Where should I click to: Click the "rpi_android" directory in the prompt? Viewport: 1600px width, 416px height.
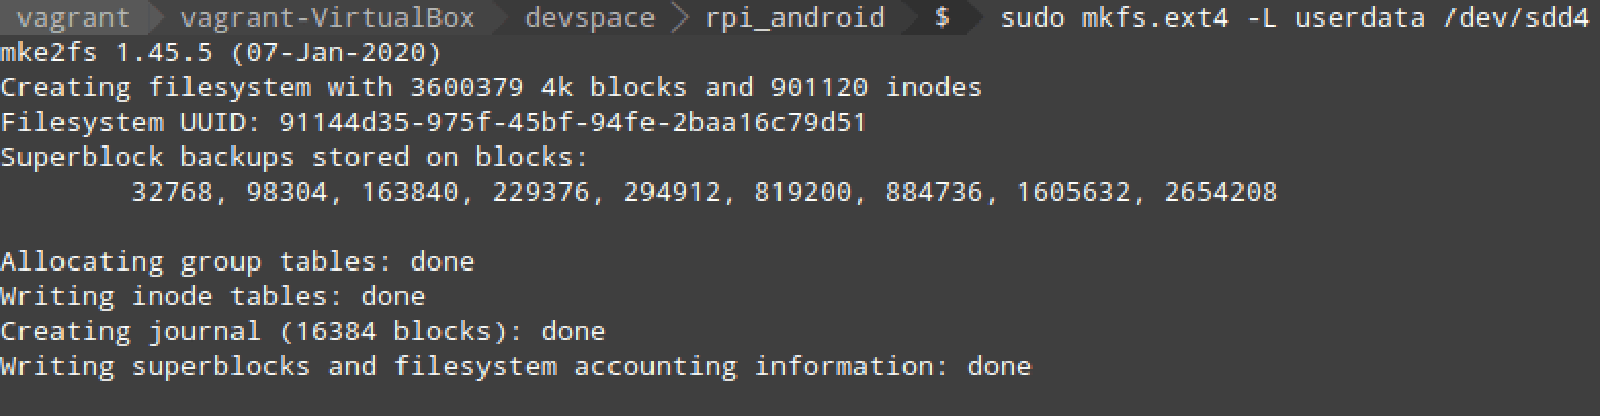coord(795,18)
